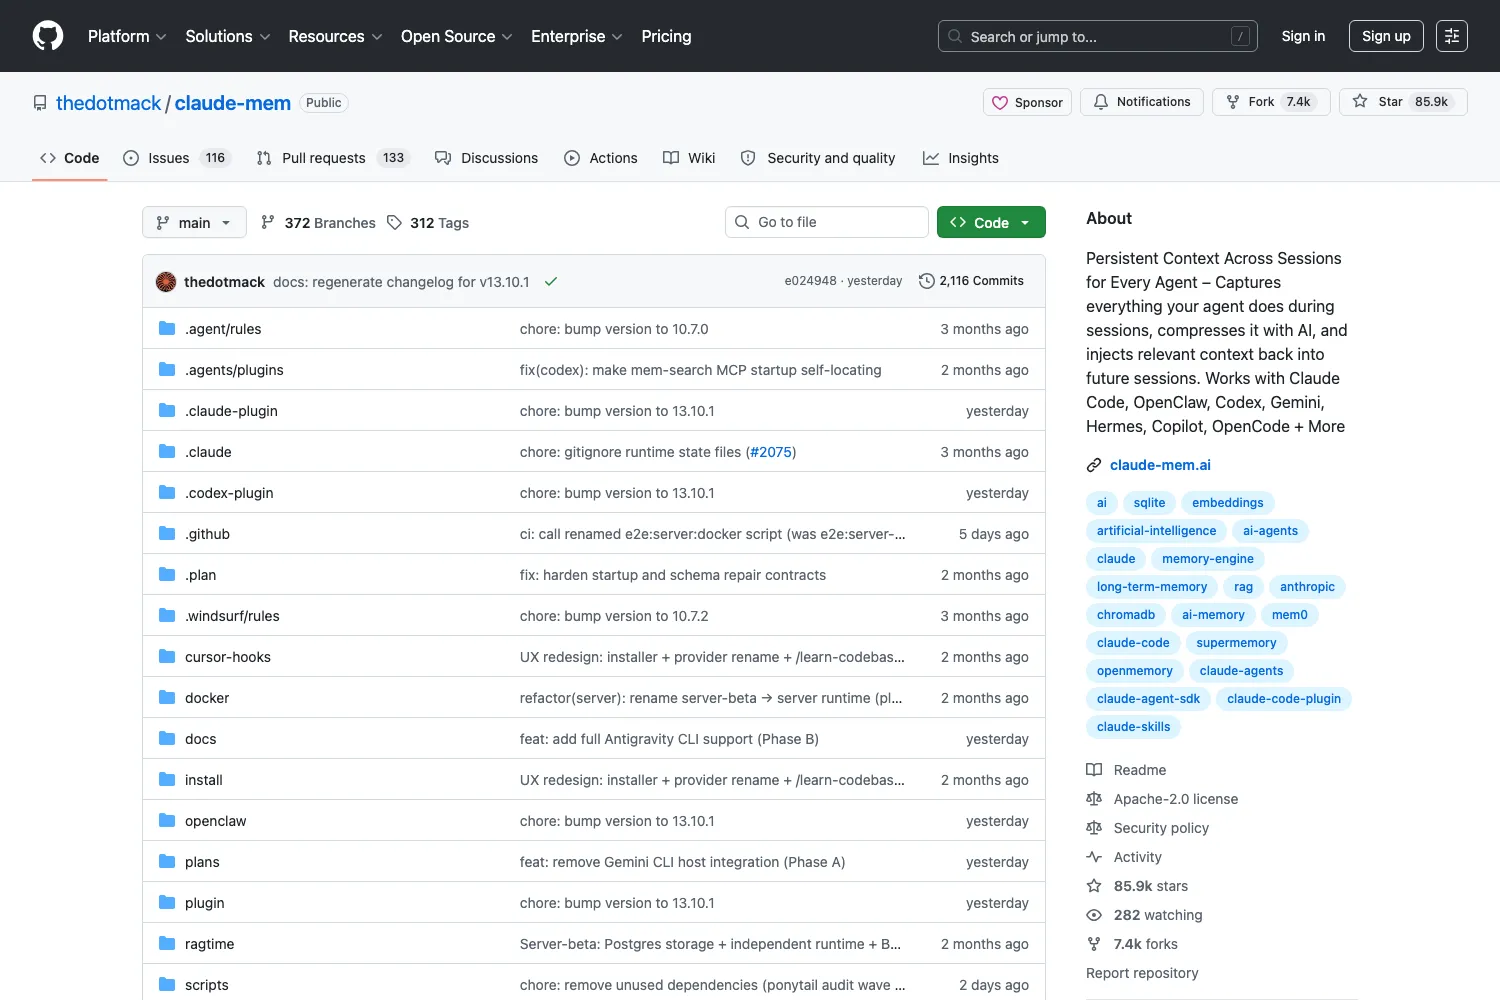Open the docker folder

point(207,698)
